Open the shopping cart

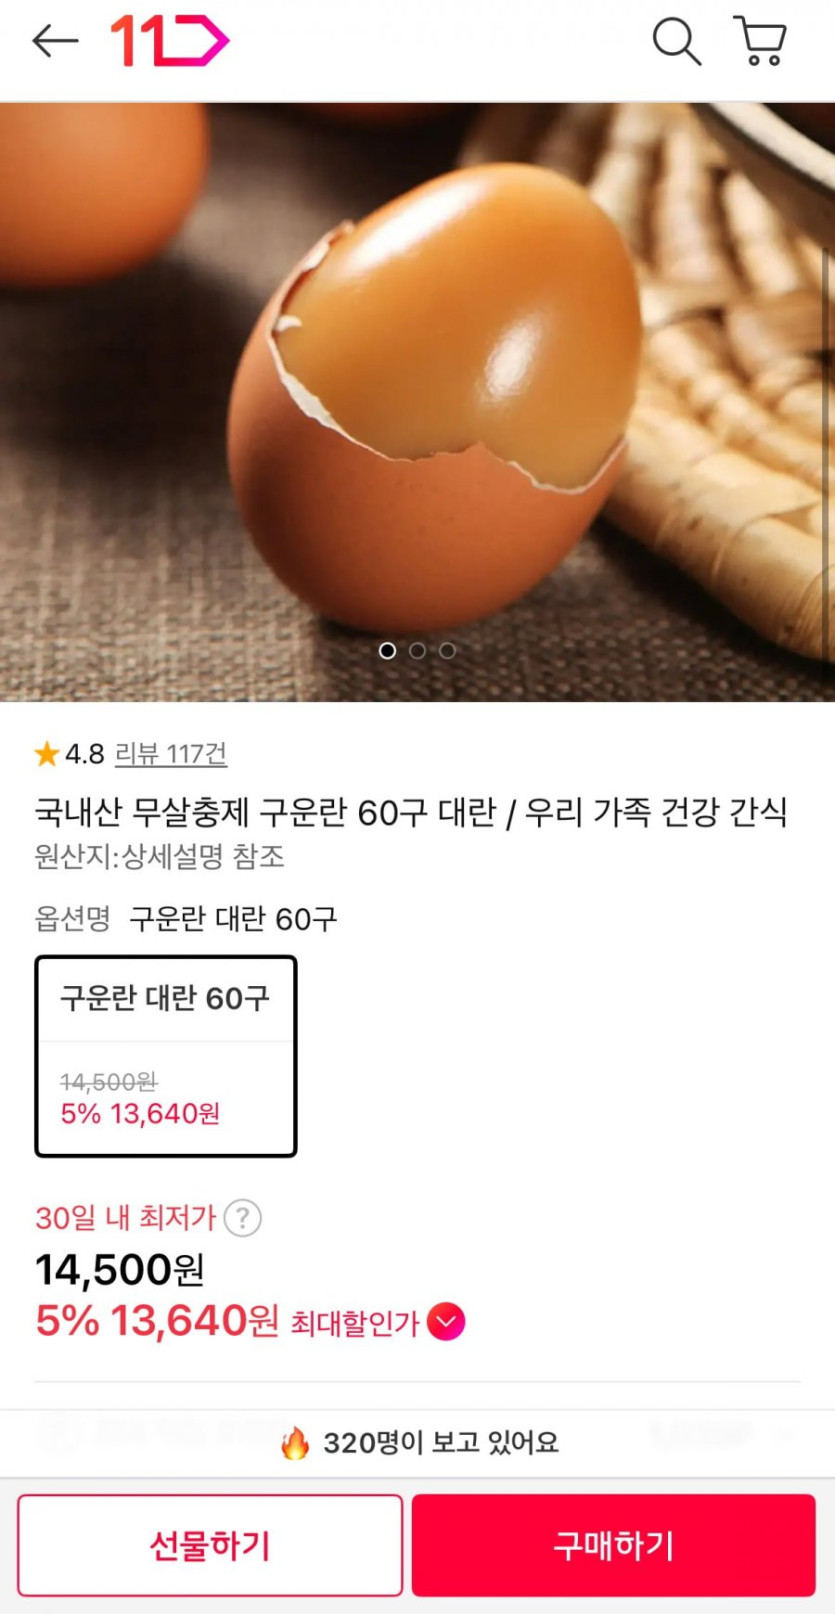coord(760,42)
